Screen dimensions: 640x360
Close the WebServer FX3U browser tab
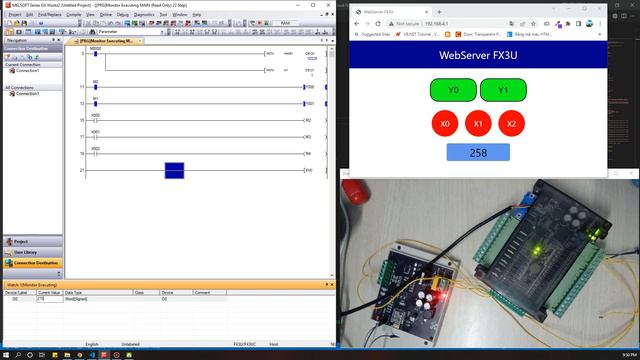[x=427, y=12]
